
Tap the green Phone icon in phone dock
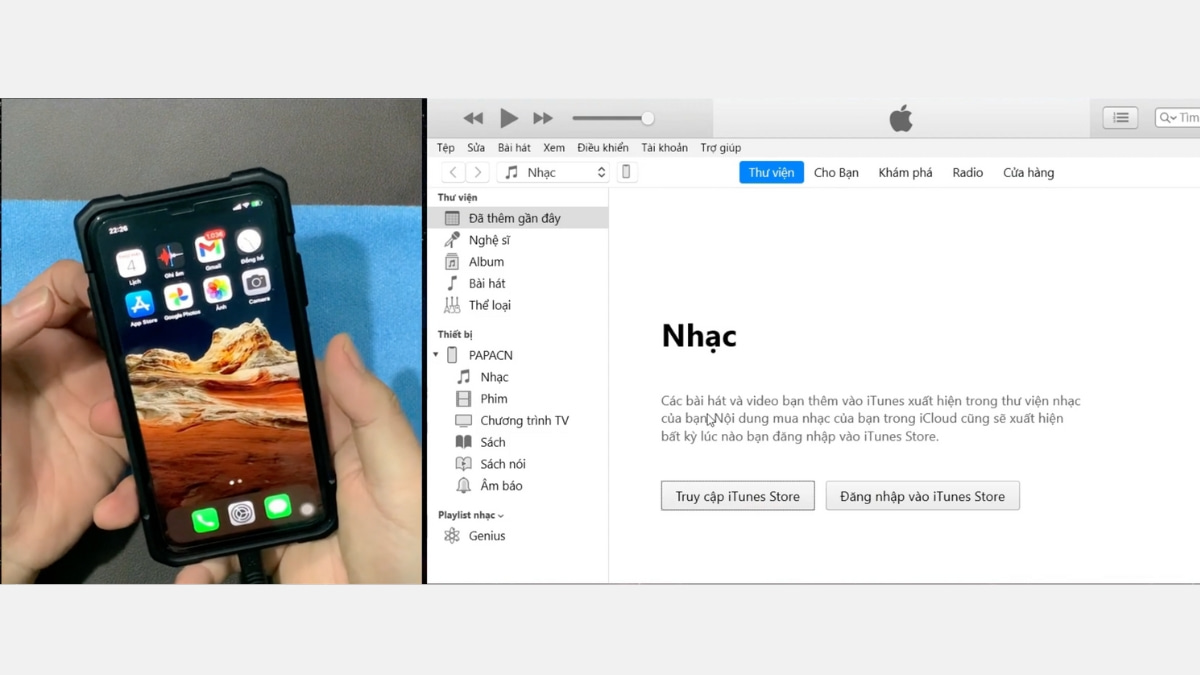[x=205, y=519]
